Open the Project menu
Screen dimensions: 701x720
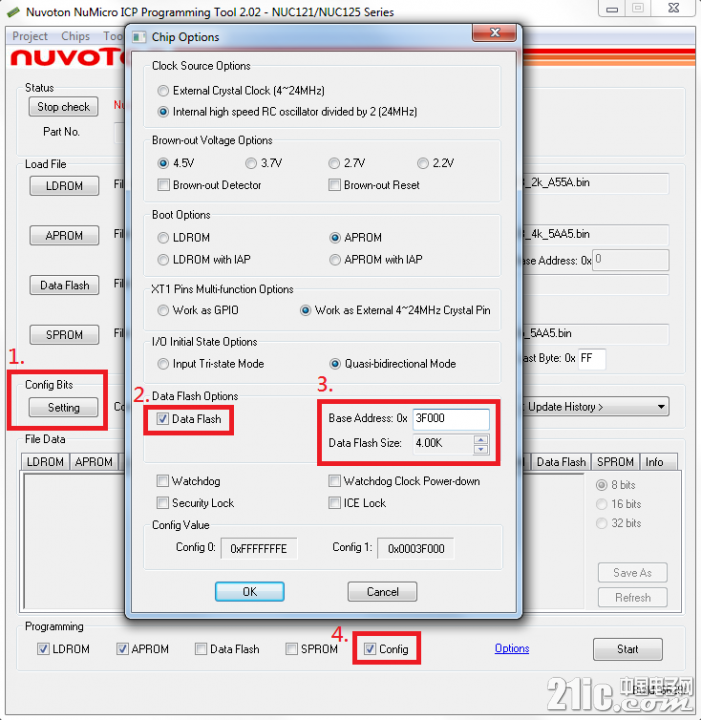[x=30, y=36]
